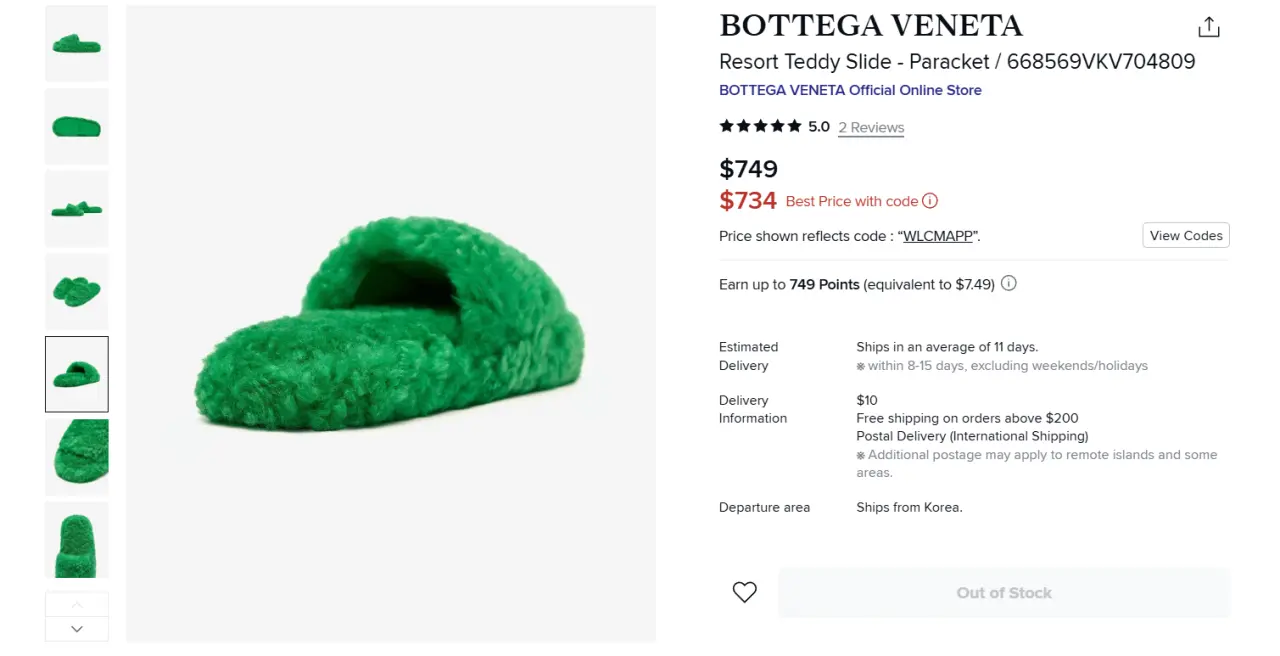Viewport: 1280px width, 656px height.
Task: Click the Out of Stock button
Action: [x=1003, y=593]
